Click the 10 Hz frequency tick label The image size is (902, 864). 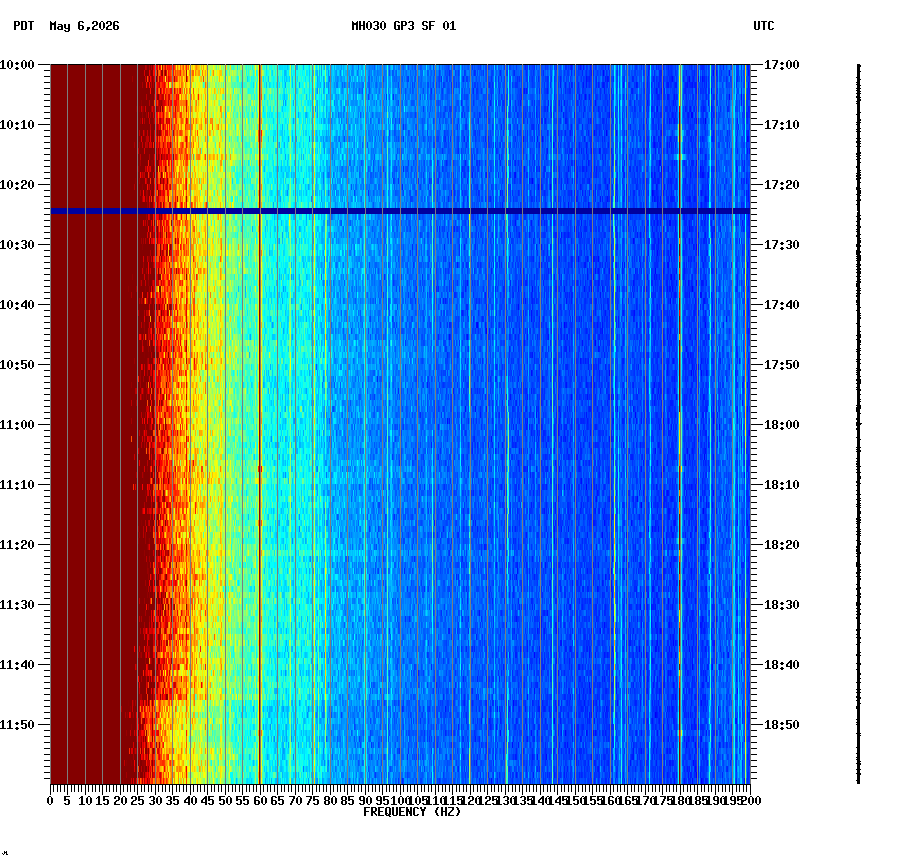[x=85, y=801]
